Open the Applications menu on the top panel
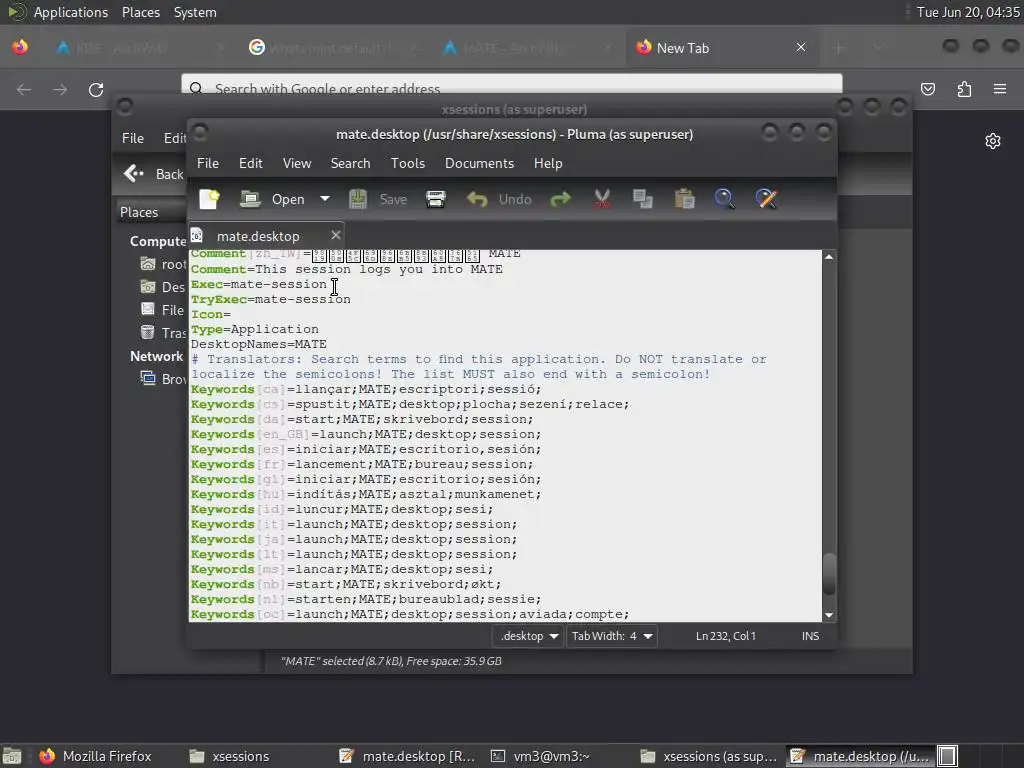1024x768 pixels. 71,12
